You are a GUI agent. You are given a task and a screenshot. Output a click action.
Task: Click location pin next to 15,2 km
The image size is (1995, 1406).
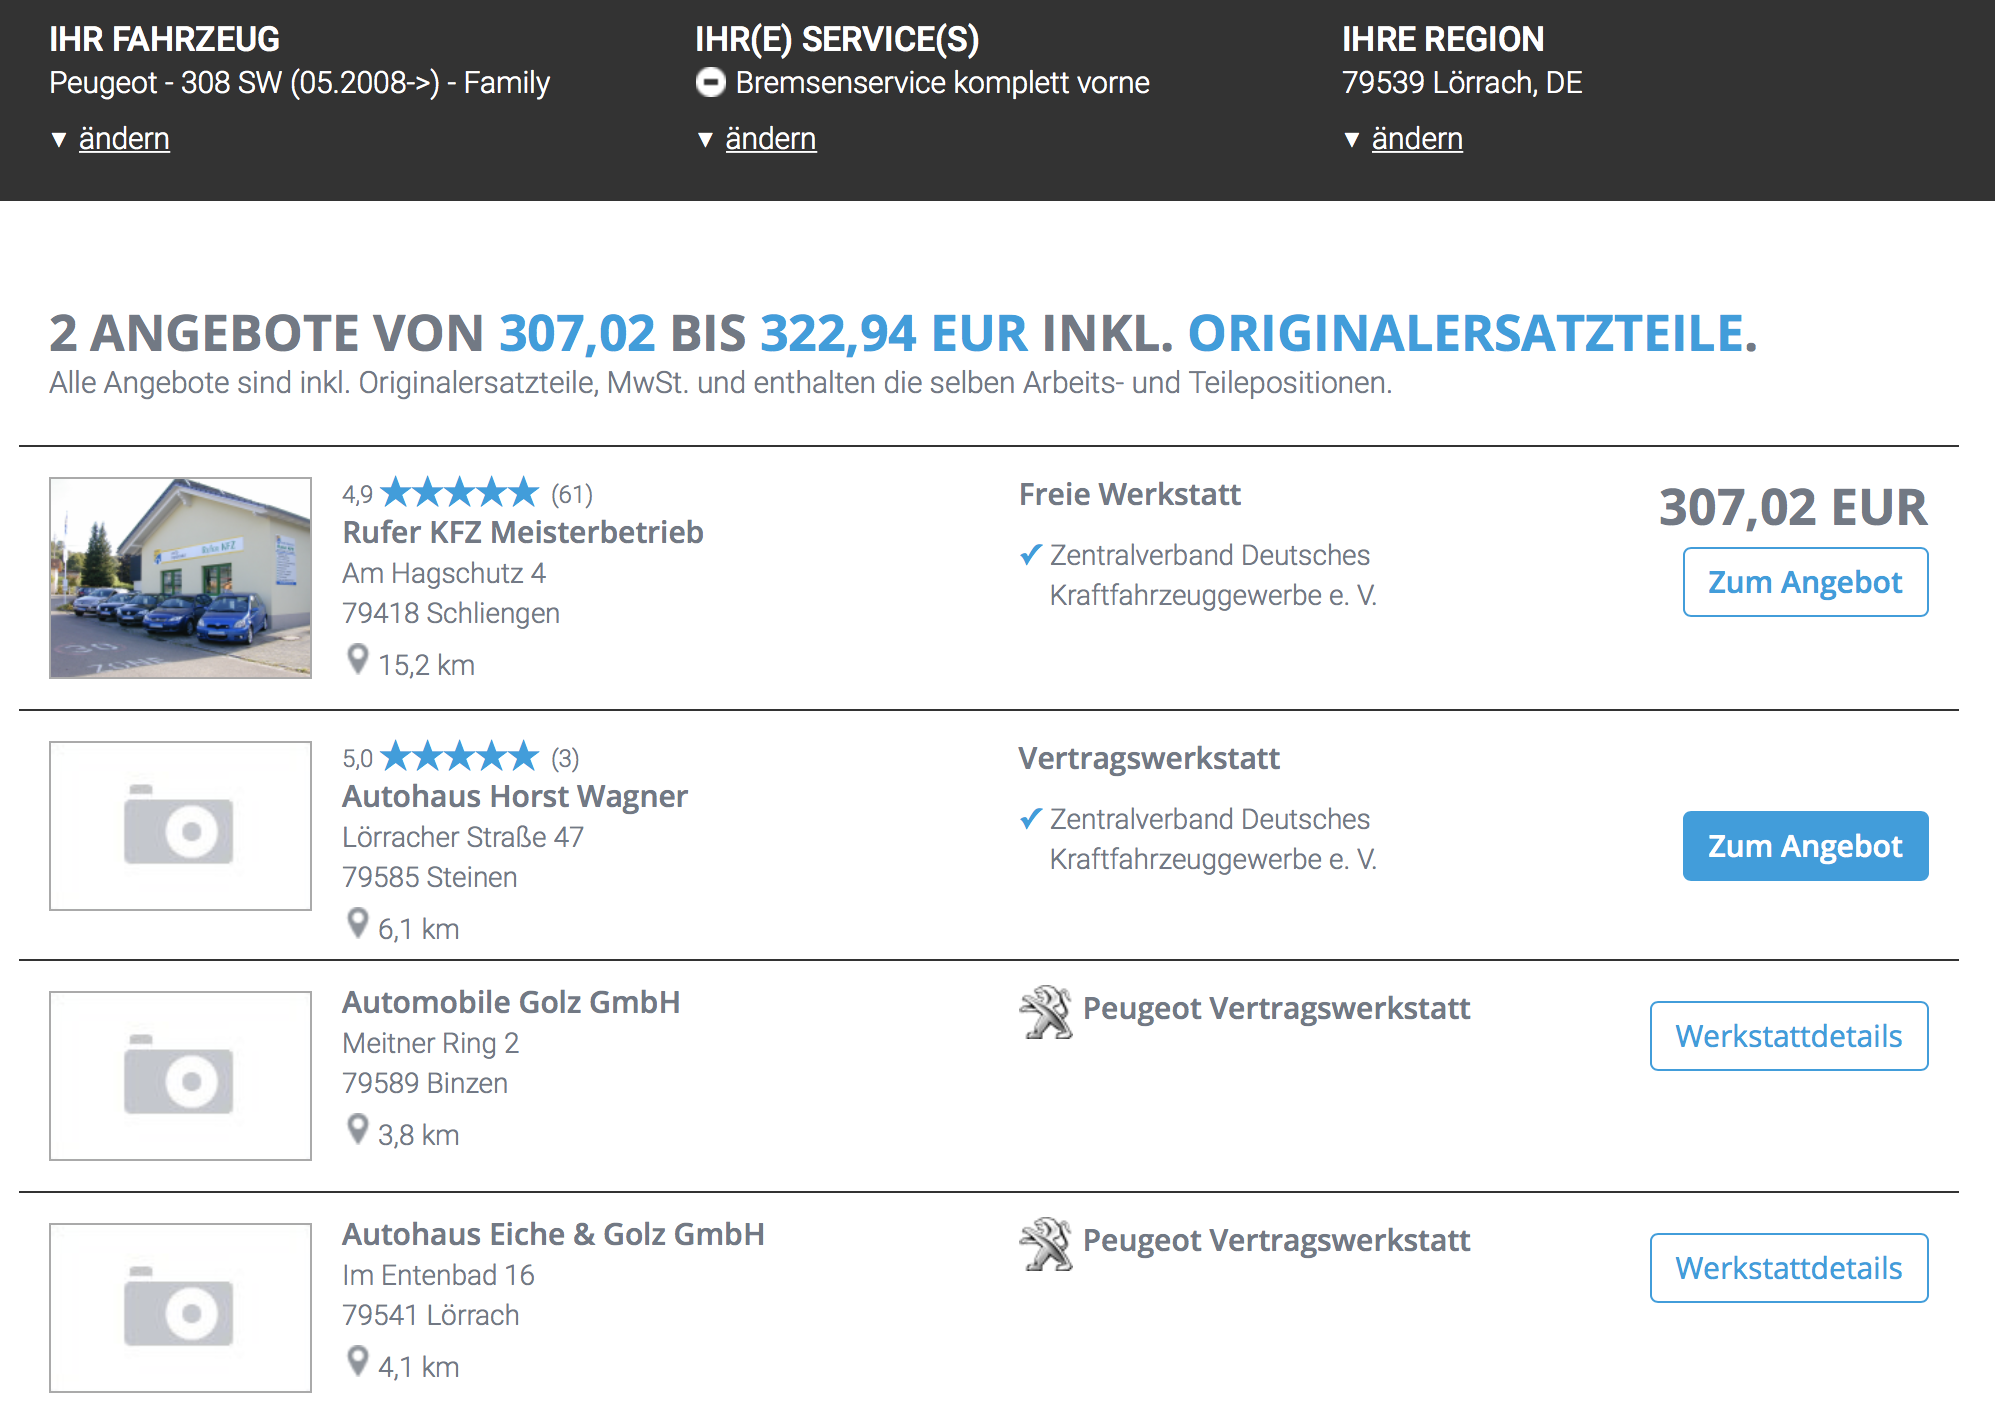coord(357,660)
